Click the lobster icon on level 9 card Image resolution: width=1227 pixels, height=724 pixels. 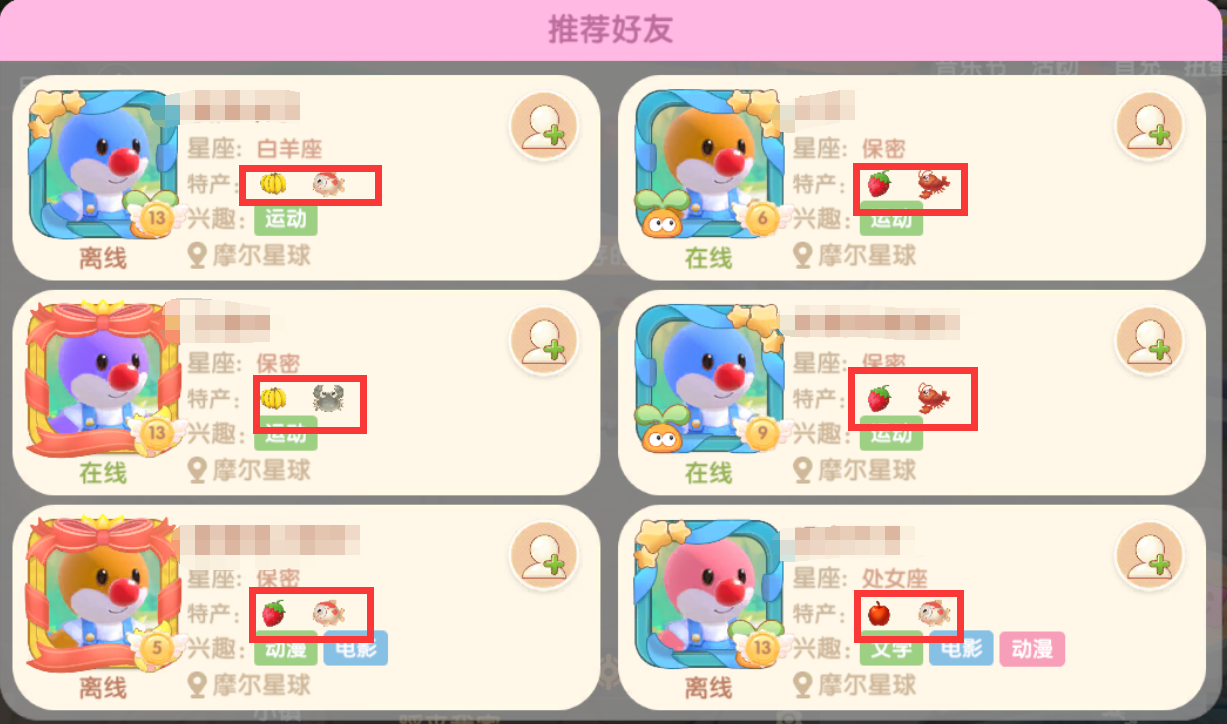click(933, 399)
